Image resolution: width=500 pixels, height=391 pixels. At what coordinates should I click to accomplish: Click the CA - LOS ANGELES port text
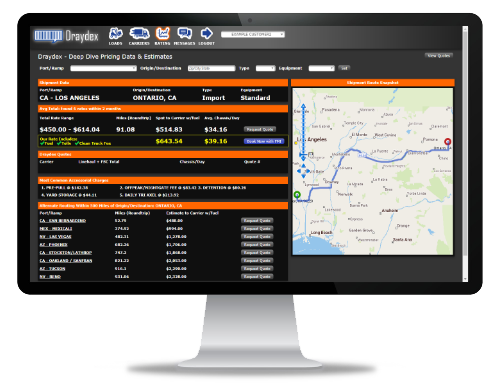point(69,98)
